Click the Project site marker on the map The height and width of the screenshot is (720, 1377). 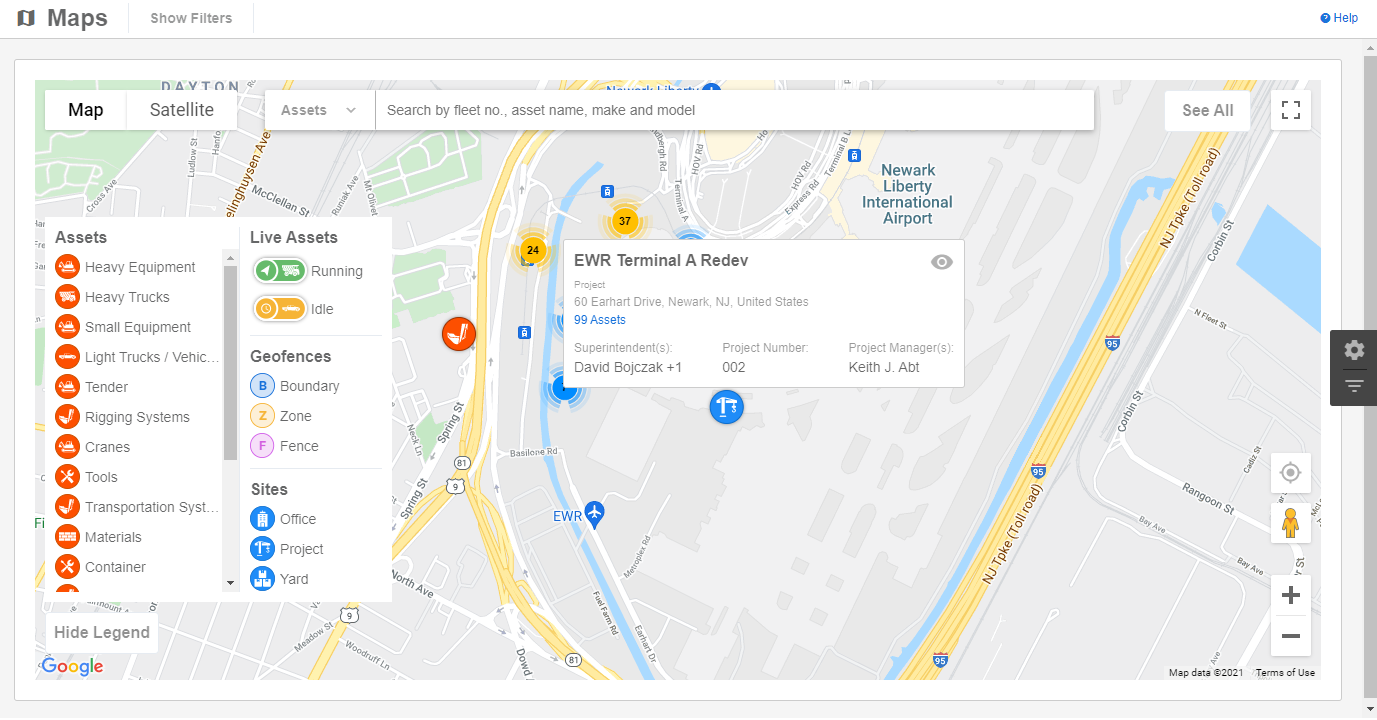(x=726, y=407)
